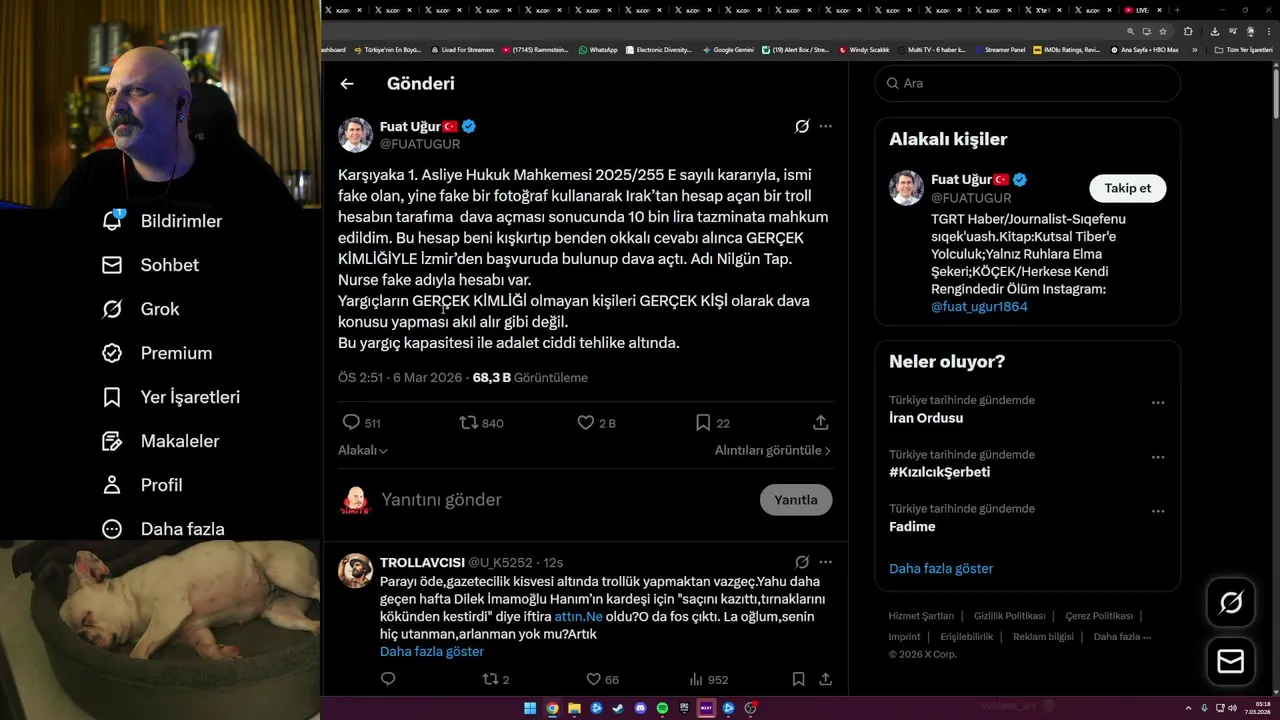Viewport: 1280px width, 720px height.
Task: Open Premium in left sidebar
Action: pos(157,353)
